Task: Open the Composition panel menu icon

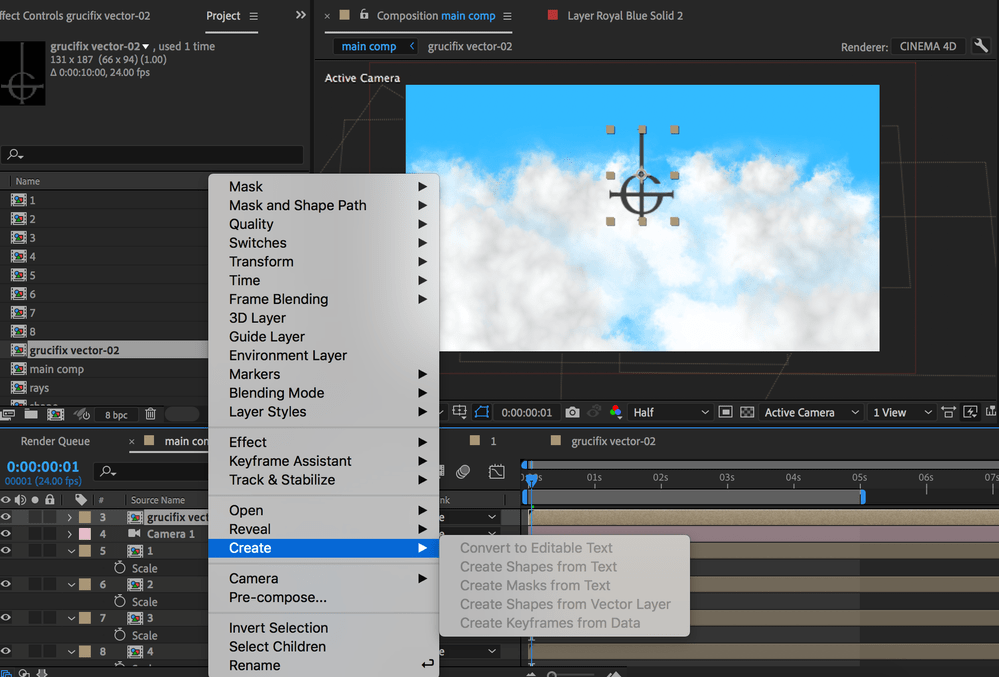Action: (x=507, y=16)
